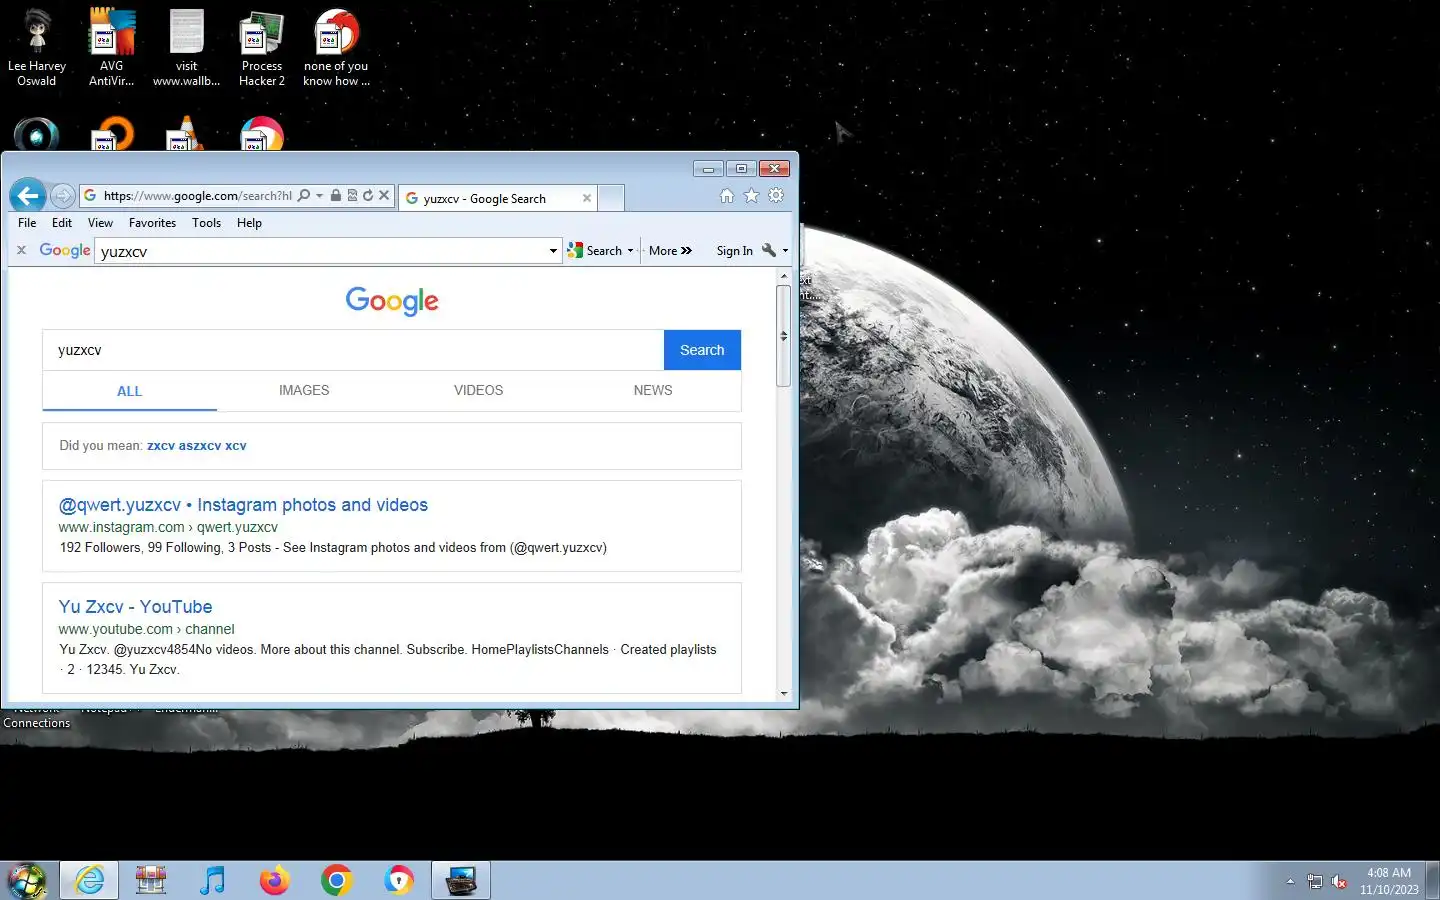The width and height of the screenshot is (1440, 900).
Task: Click the www.instagram.com › qwert.yuzxcv URL text
Action: (x=168, y=527)
